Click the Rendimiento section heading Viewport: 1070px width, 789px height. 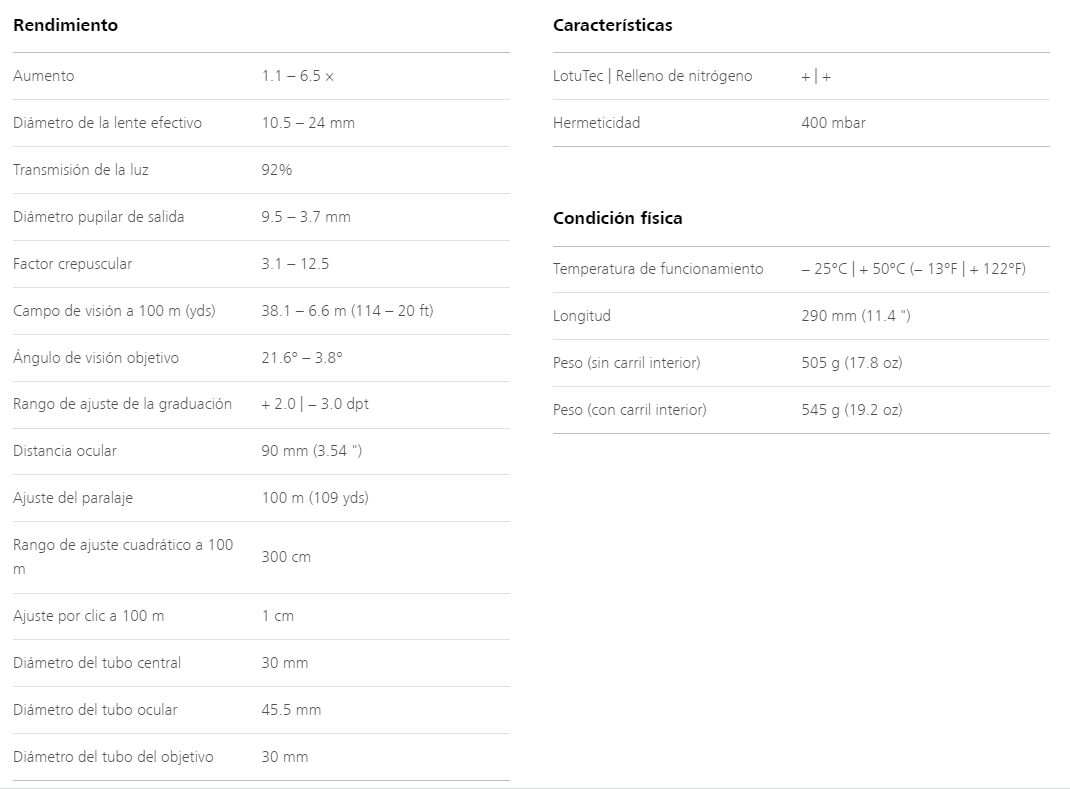point(66,25)
